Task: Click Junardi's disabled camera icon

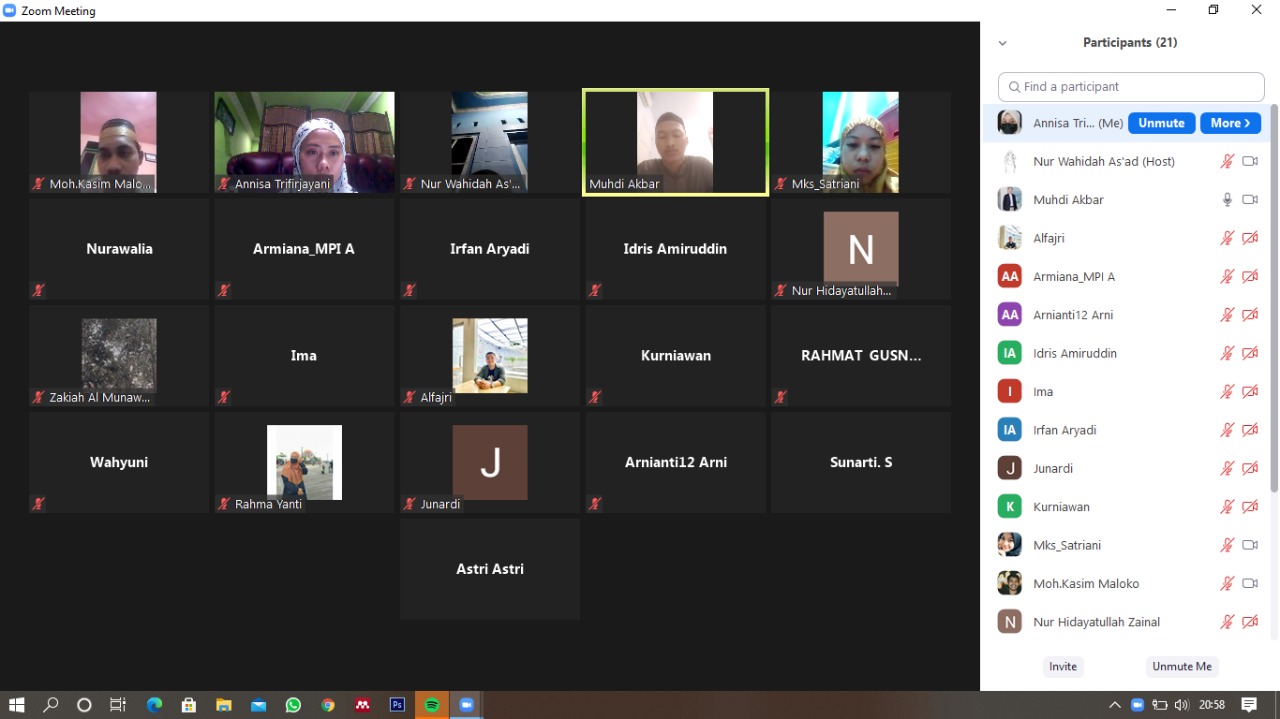Action: pyautogui.click(x=1250, y=468)
